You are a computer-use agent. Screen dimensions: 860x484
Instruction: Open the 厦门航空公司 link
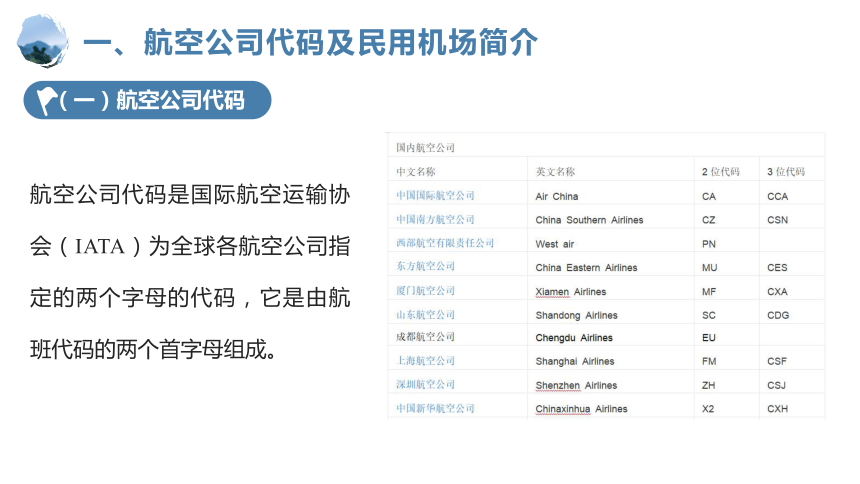click(x=425, y=291)
